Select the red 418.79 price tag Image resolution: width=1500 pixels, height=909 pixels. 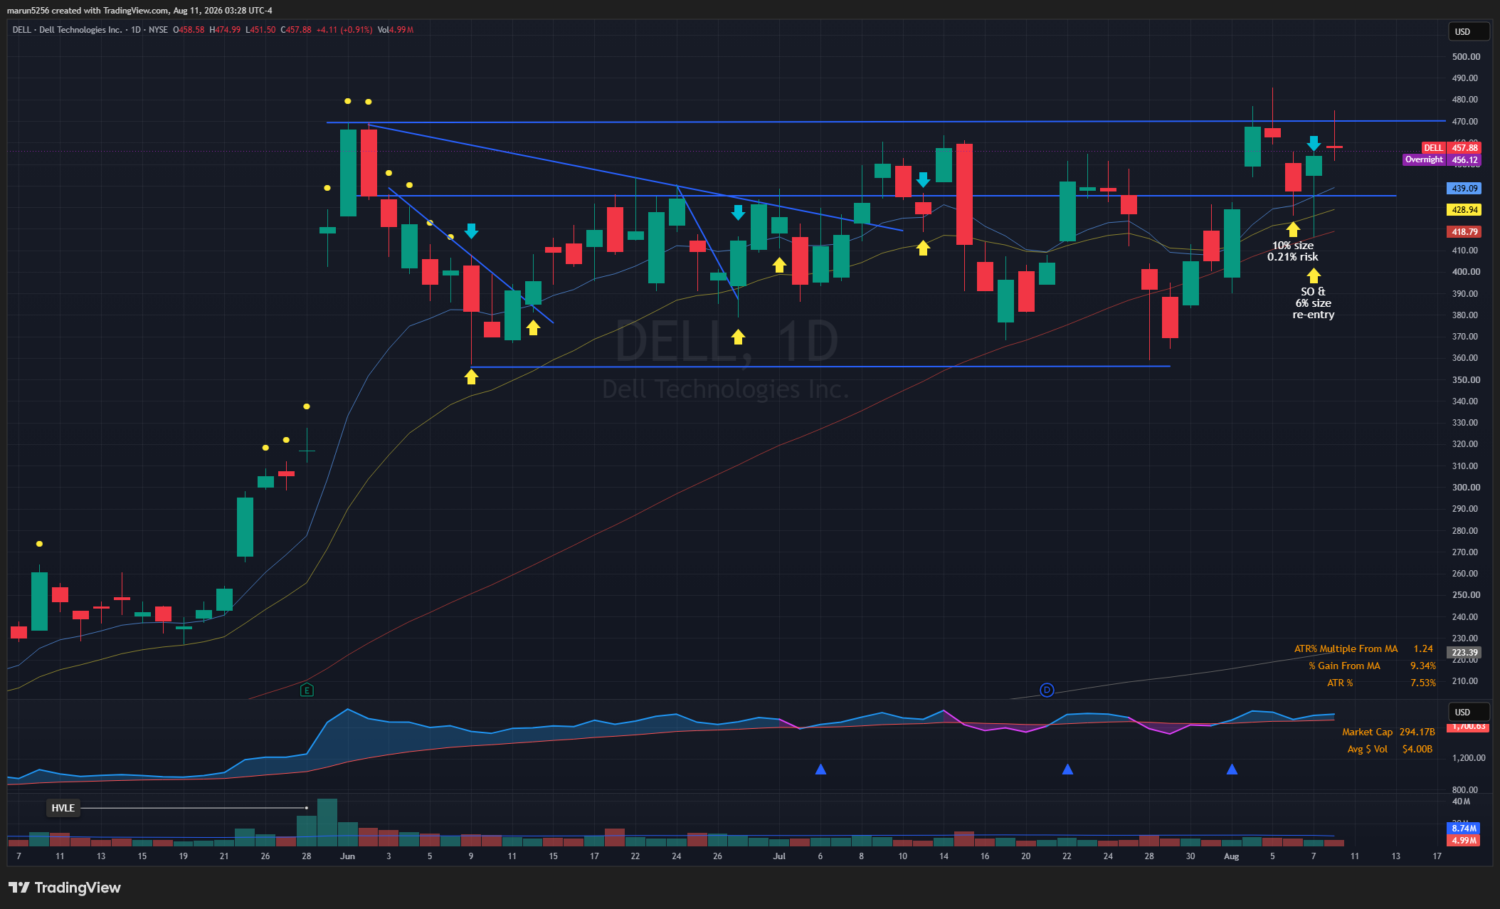(1465, 232)
